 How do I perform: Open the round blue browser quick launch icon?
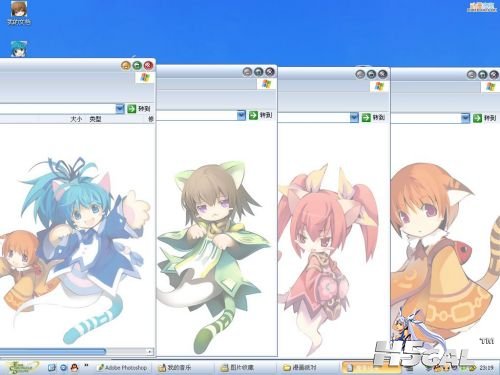click(63, 368)
